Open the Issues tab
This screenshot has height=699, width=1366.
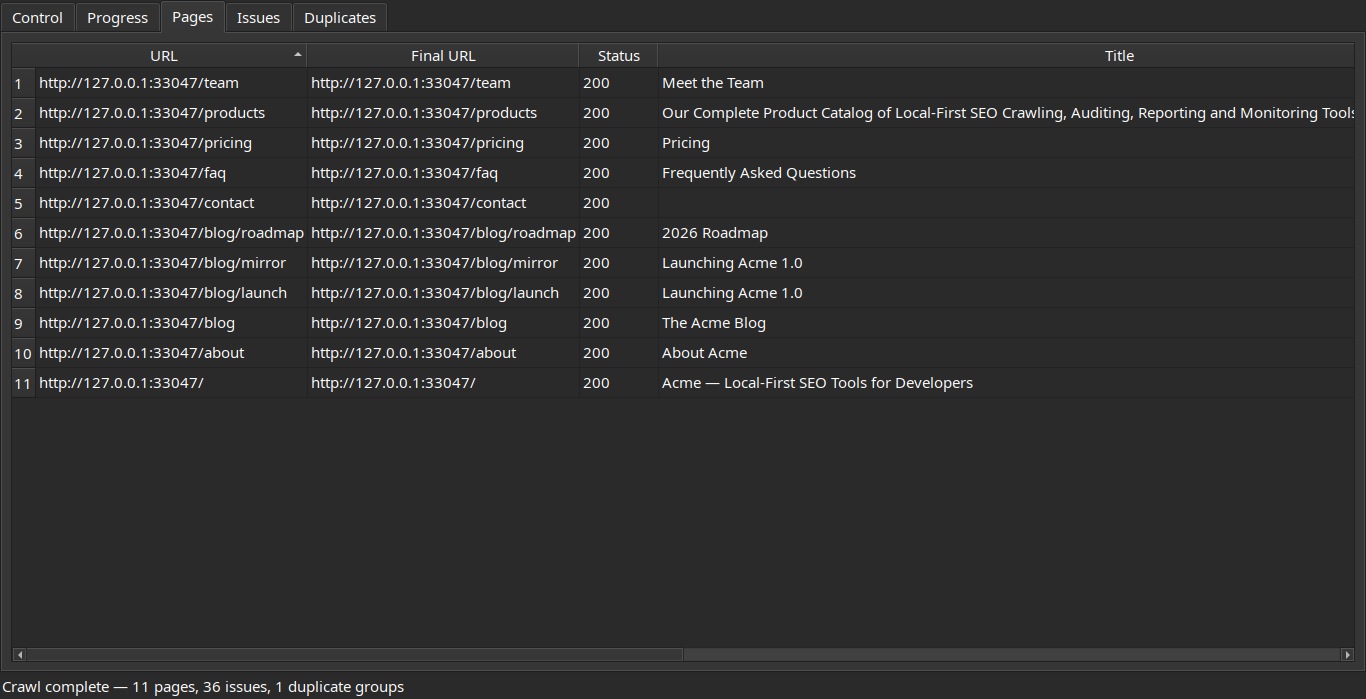coord(258,18)
